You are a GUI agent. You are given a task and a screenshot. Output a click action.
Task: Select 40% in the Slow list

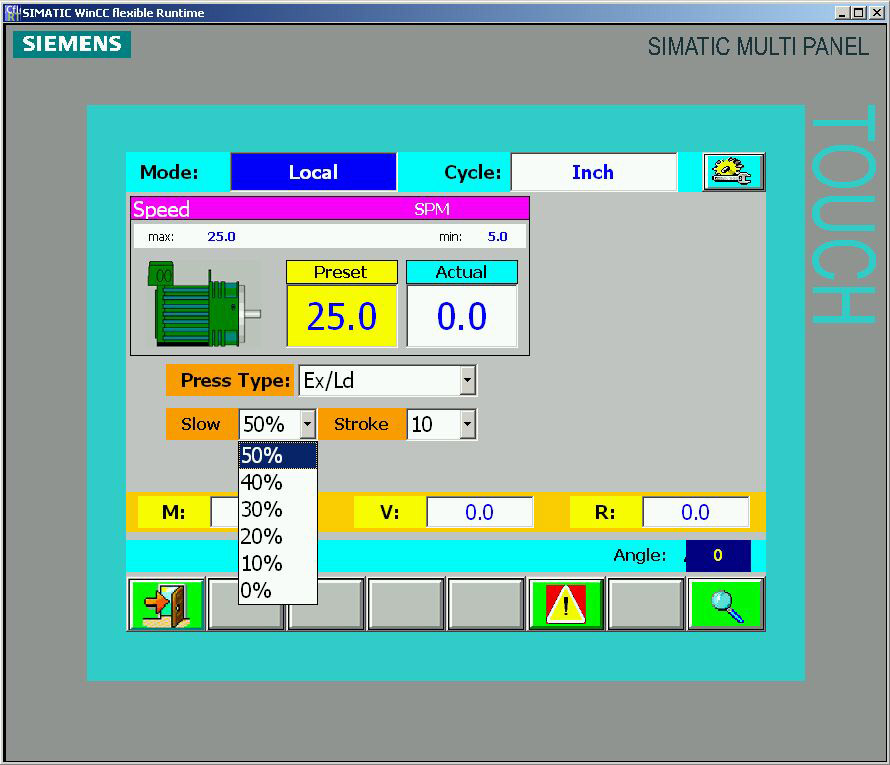pyautogui.click(x=278, y=482)
